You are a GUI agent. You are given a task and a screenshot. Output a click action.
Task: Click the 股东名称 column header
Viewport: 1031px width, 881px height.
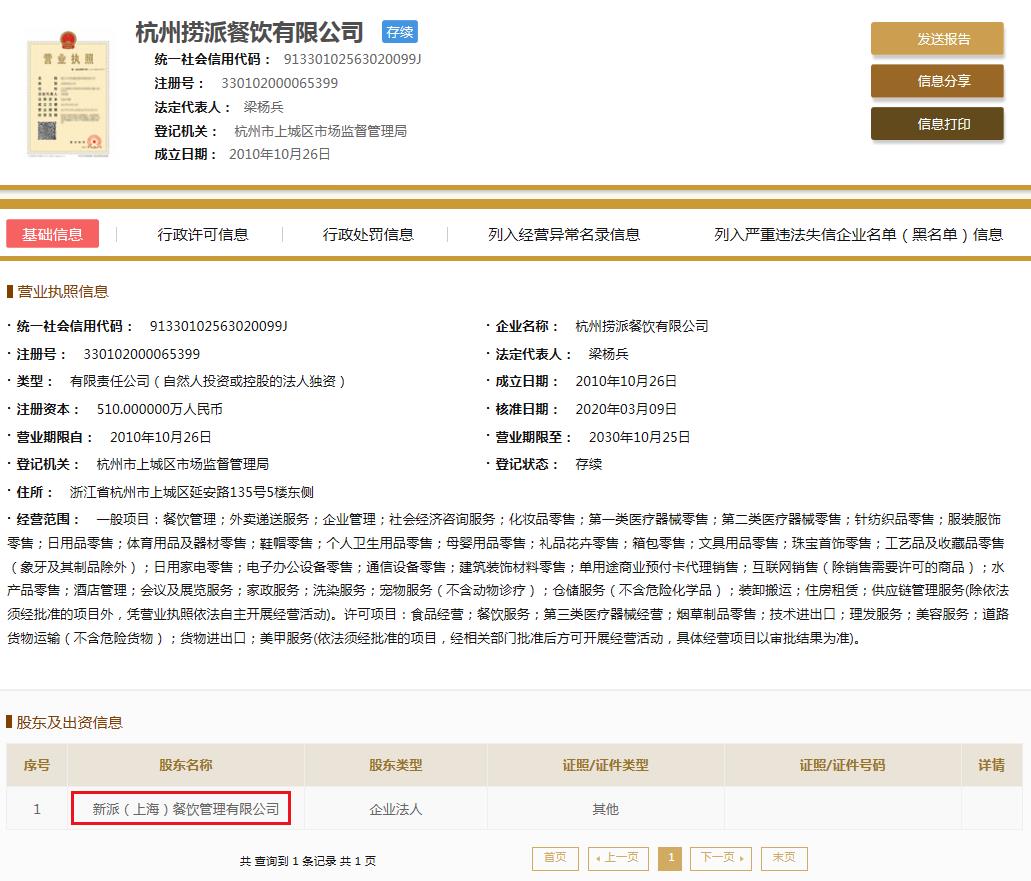[x=185, y=765]
